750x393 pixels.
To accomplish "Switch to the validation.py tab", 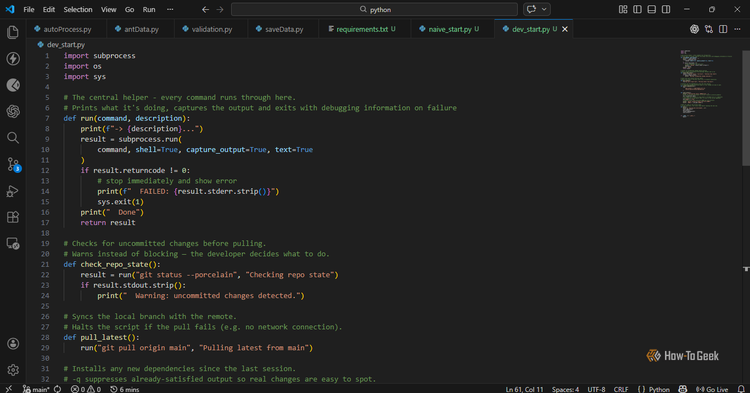I will coord(211,29).
